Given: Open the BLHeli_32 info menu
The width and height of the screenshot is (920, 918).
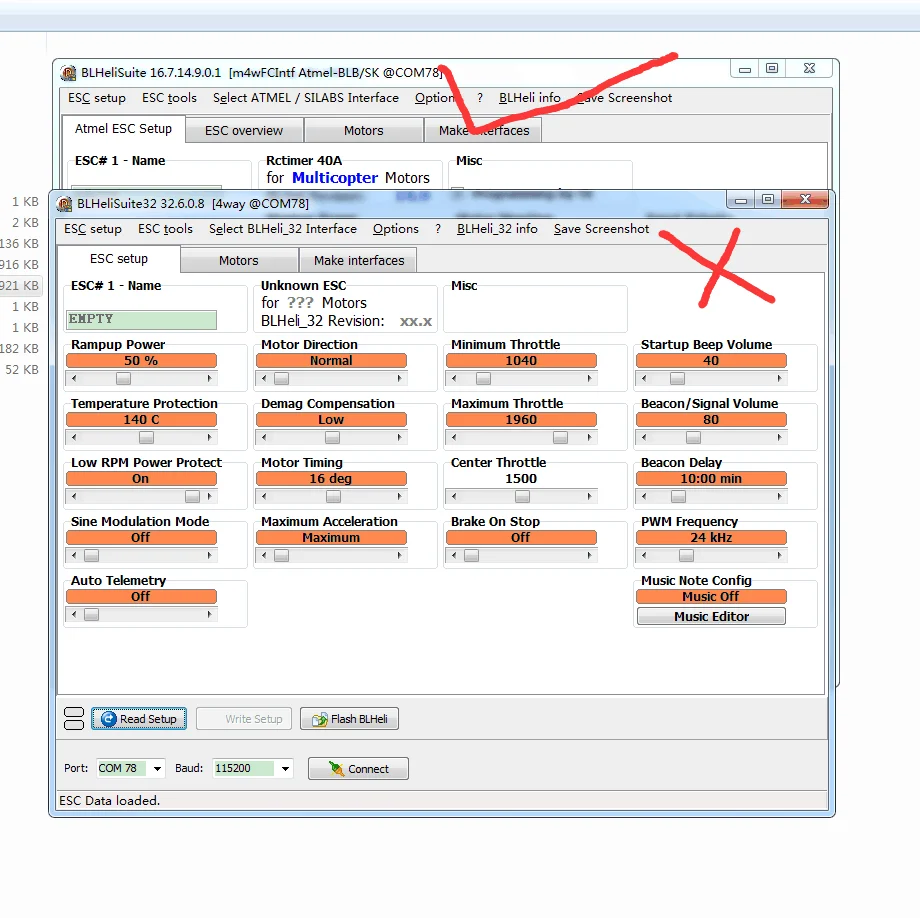Looking at the screenshot, I should click(x=497, y=229).
